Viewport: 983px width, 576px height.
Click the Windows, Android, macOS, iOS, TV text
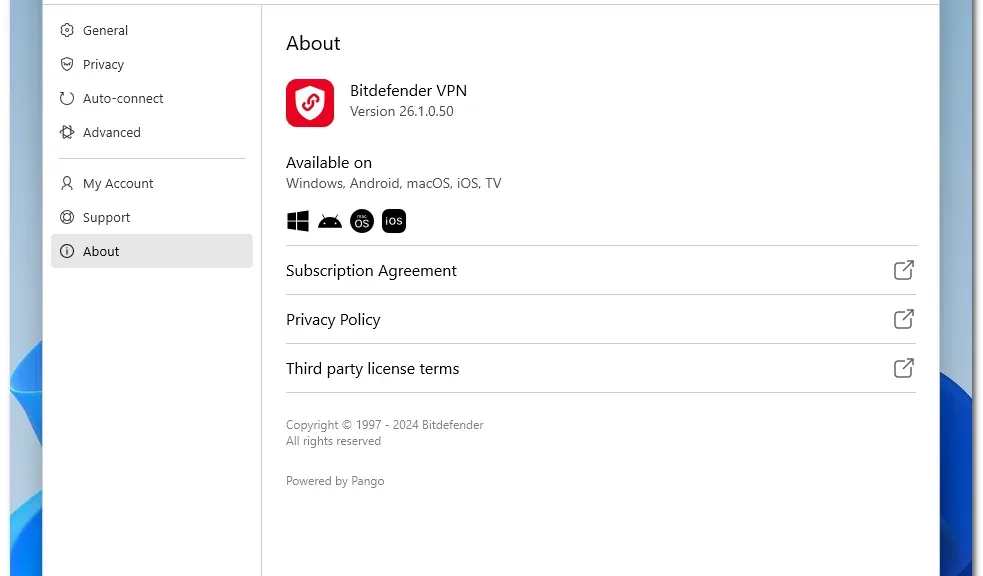pos(394,183)
